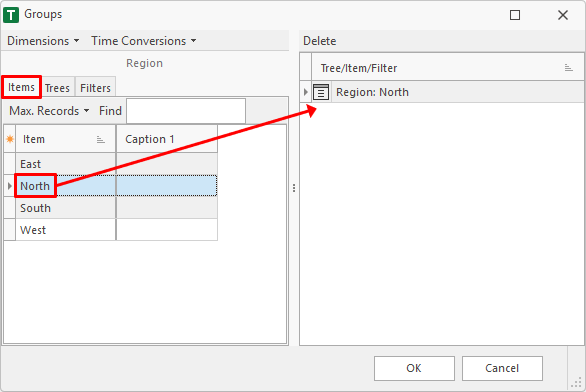Screen dimensions: 586x392
Task: Sort by the Item column header
Action: [65, 139]
